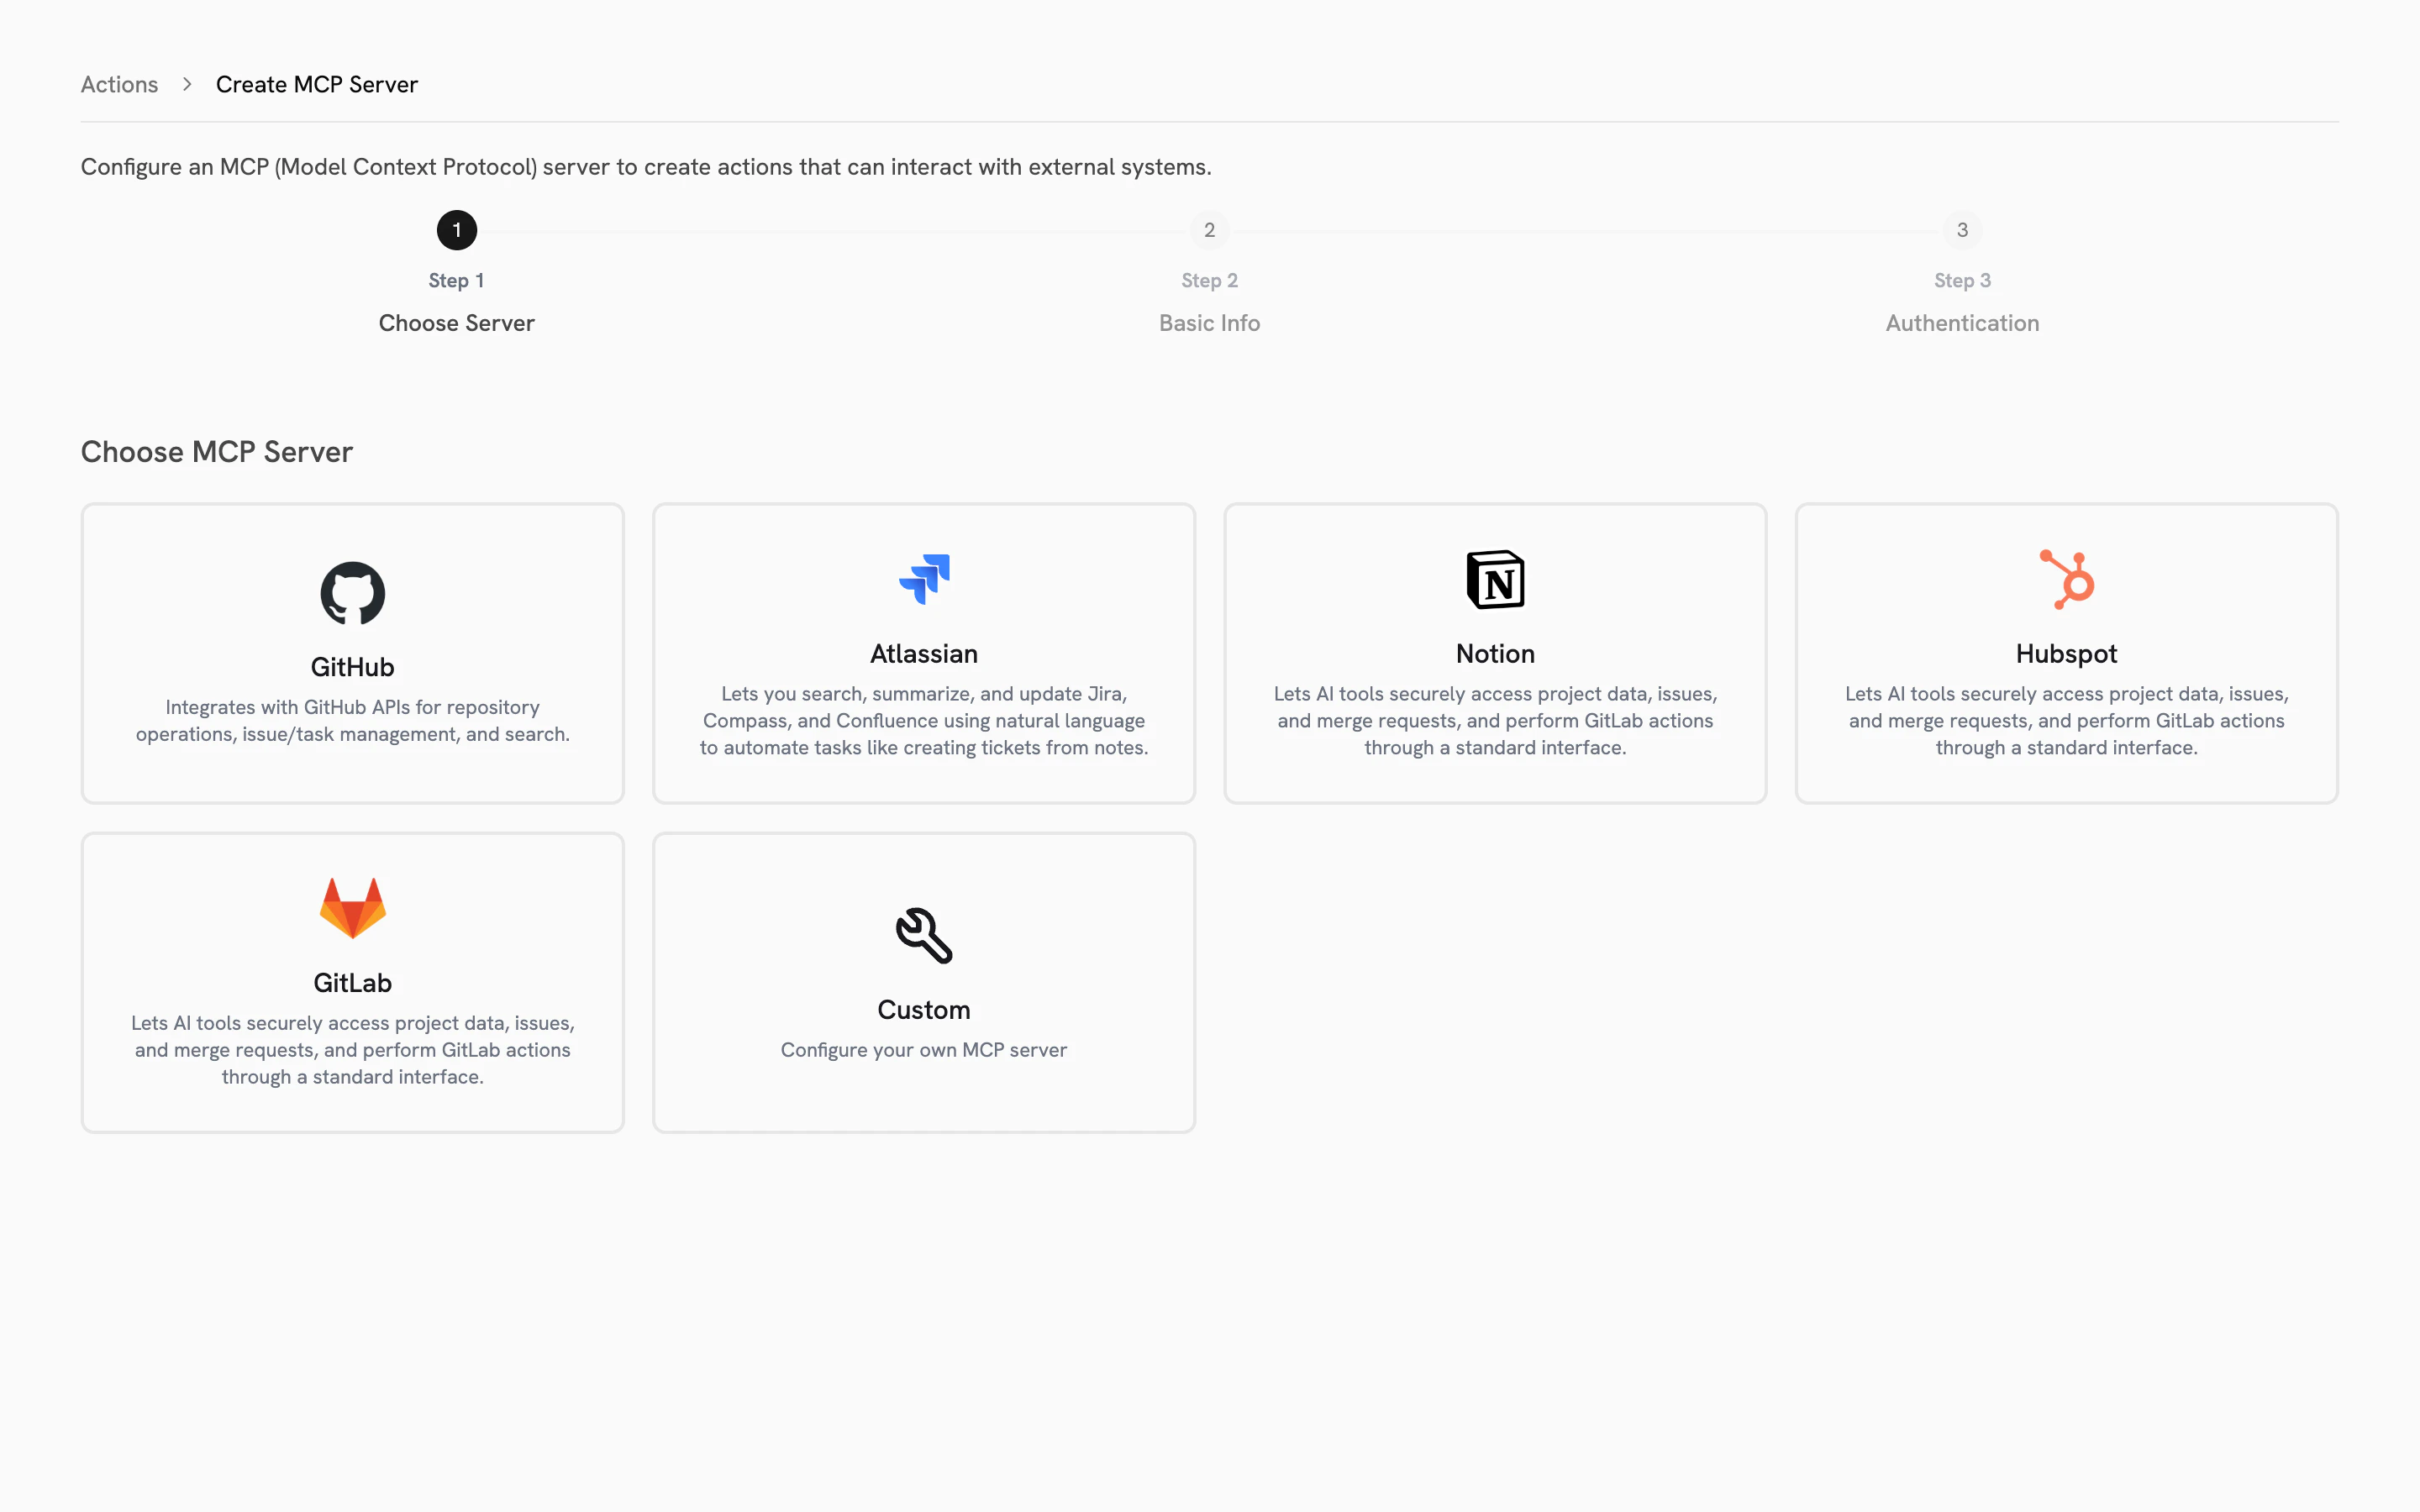Open the Actions breadcrumb link

pos(119,84)
